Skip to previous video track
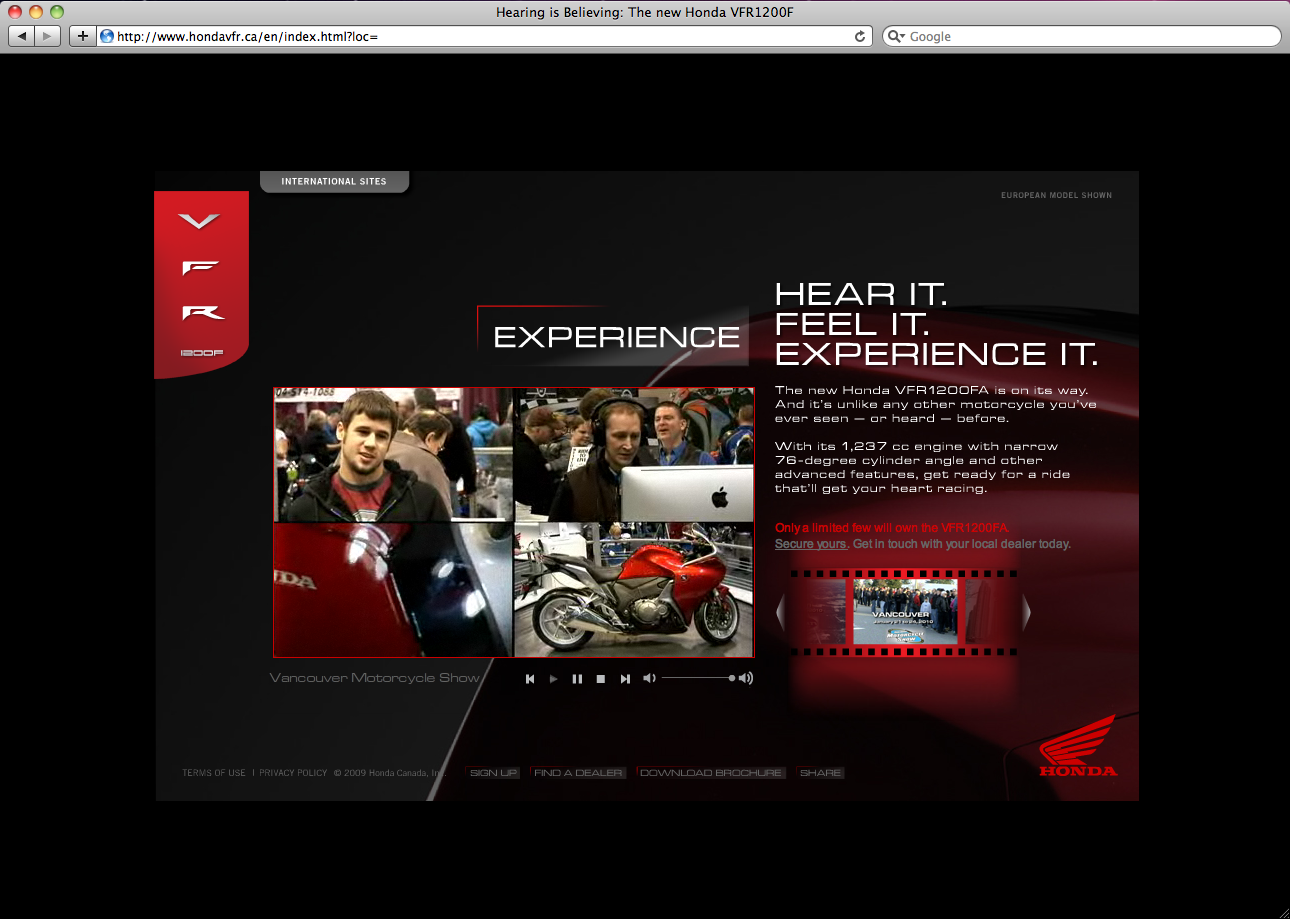Viewport: 1290px width, 919px height. [x=530, y=679]
